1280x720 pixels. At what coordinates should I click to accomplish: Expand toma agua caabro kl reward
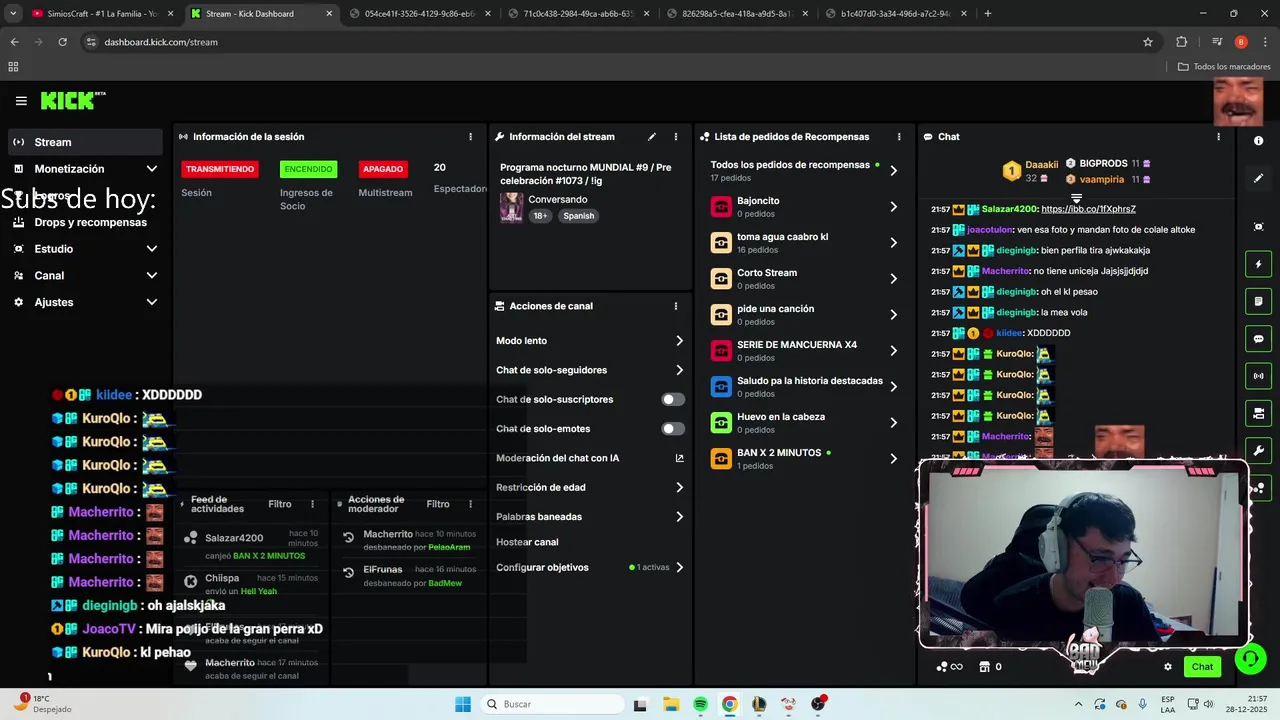click(x=893, y=243)
